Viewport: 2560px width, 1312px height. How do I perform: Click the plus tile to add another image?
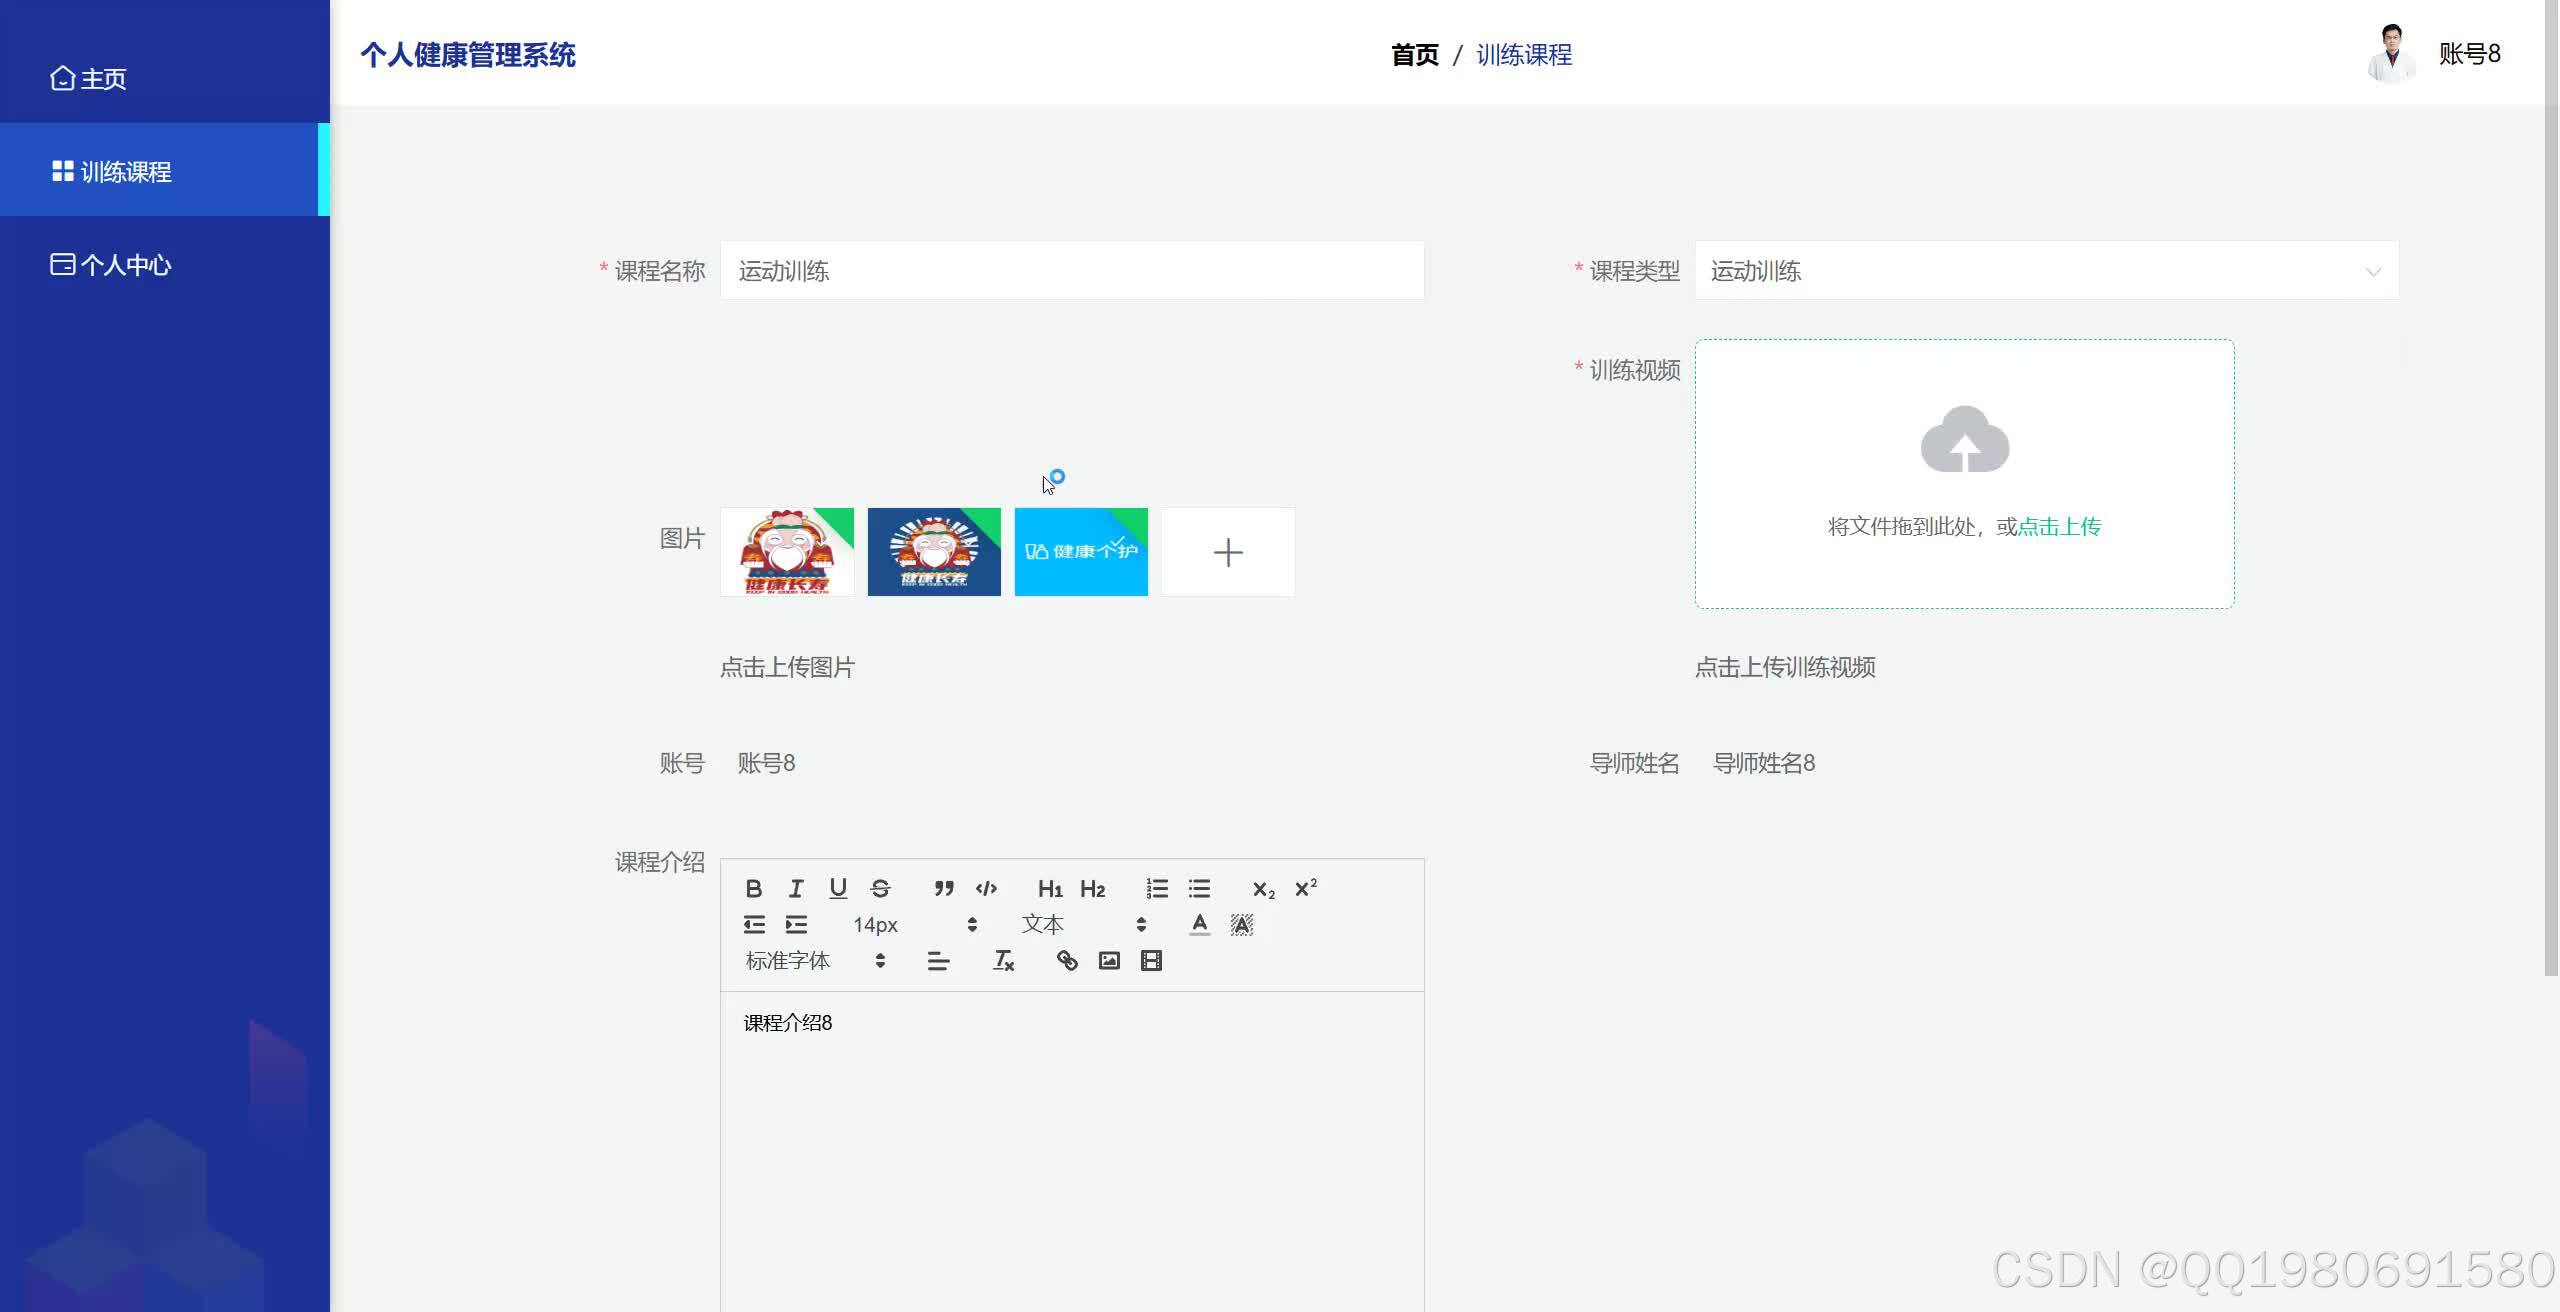[x=1228, y=551]
